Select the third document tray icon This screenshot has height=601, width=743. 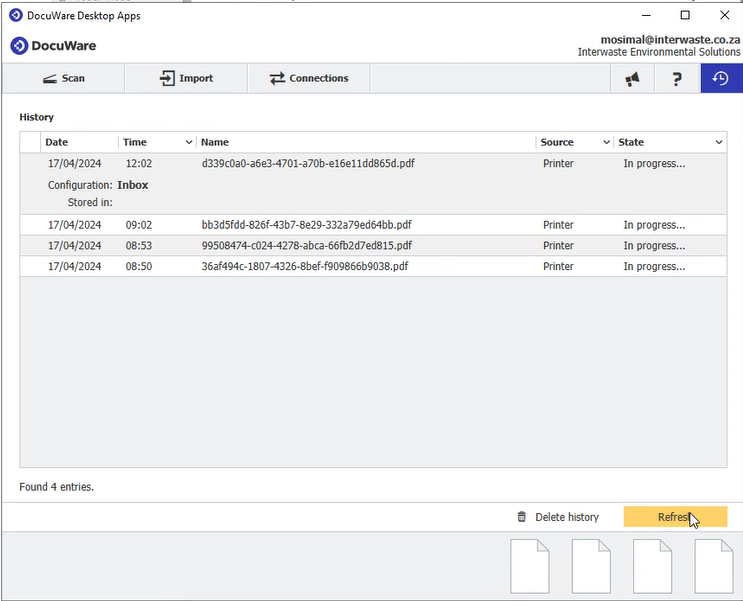point(652,566)
